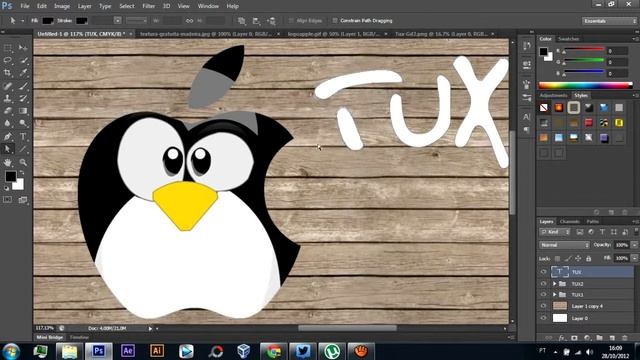Open the Kind layer filter dropdown
Image resolution: width=640 pixels, height=360 pixels.
(x=555, y=232)
